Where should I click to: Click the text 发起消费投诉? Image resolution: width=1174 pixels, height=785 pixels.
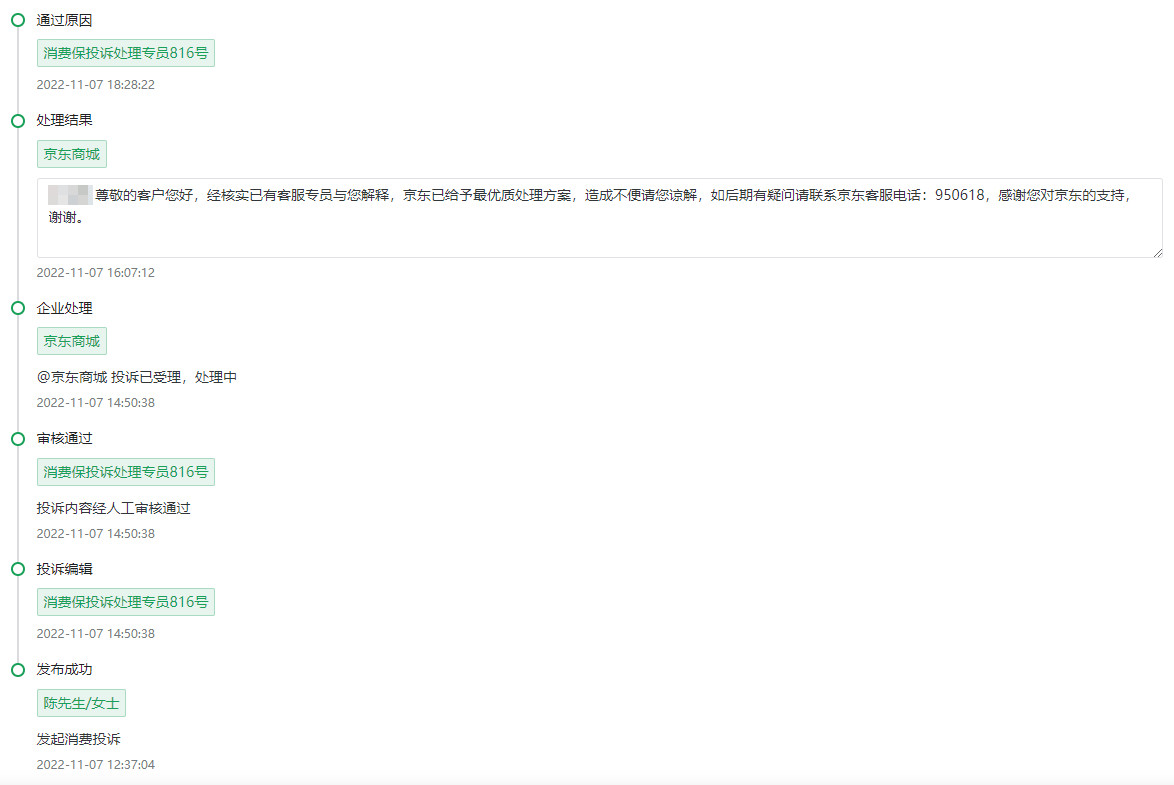(79, 739)
